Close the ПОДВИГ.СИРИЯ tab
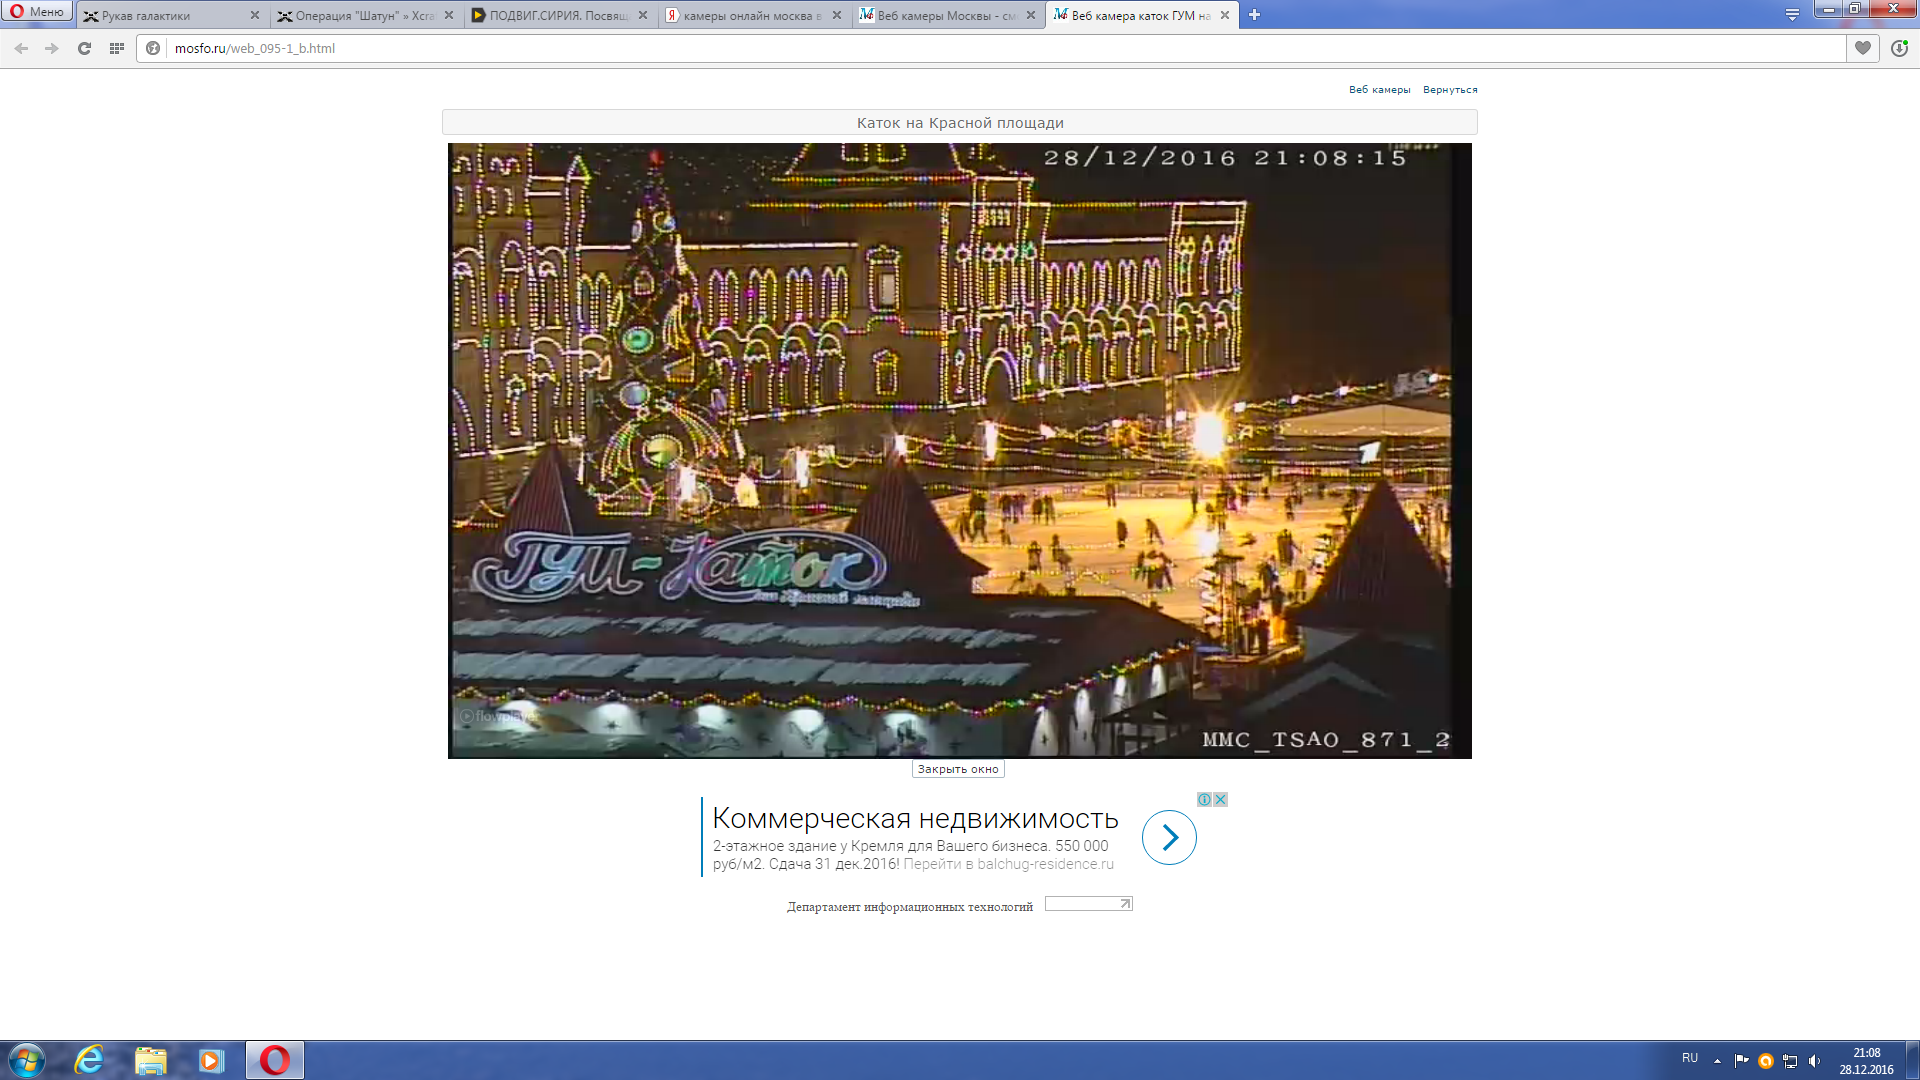Image resolution: width=1920 pixels, height=1080 pixels. pos(643,15)
